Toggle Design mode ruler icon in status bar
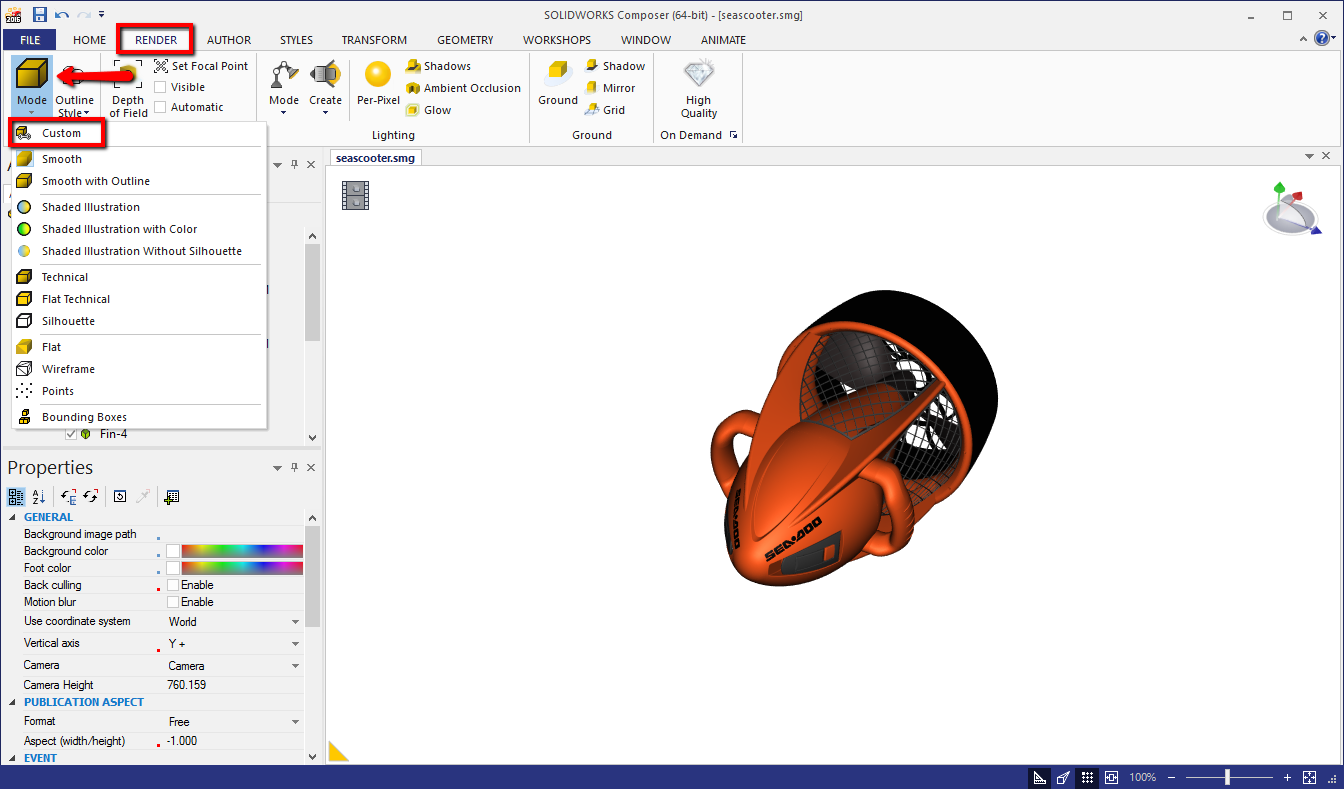Viewport: 1344px width, 789px height. [1040, 777]
